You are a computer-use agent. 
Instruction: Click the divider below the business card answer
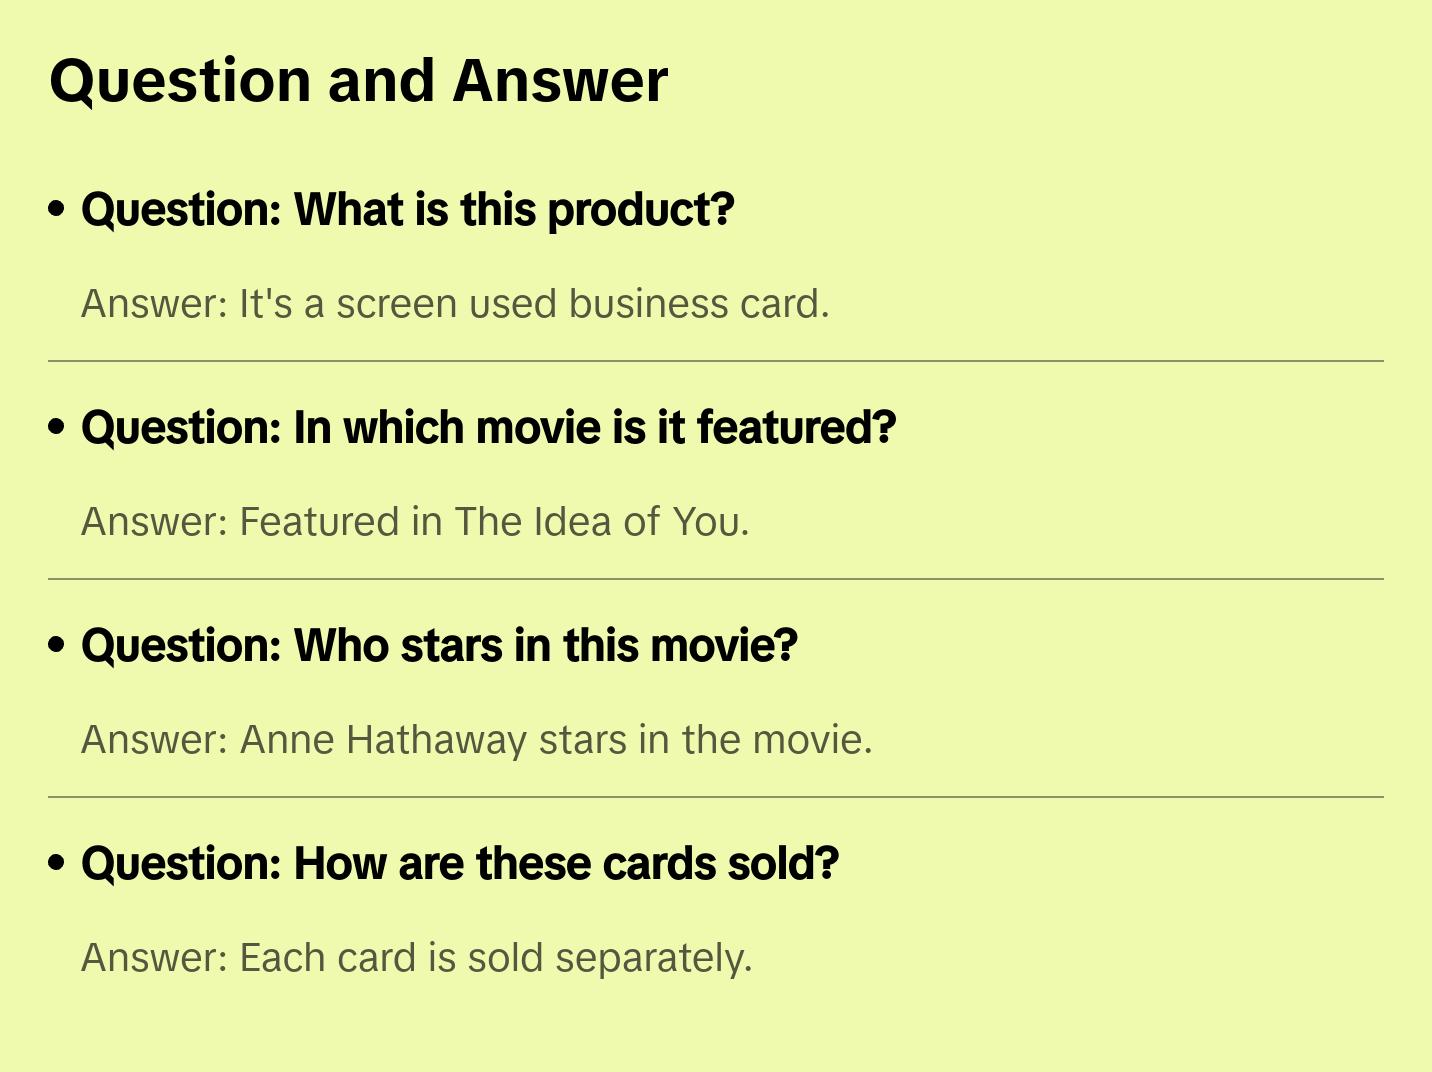click(716, 361)
